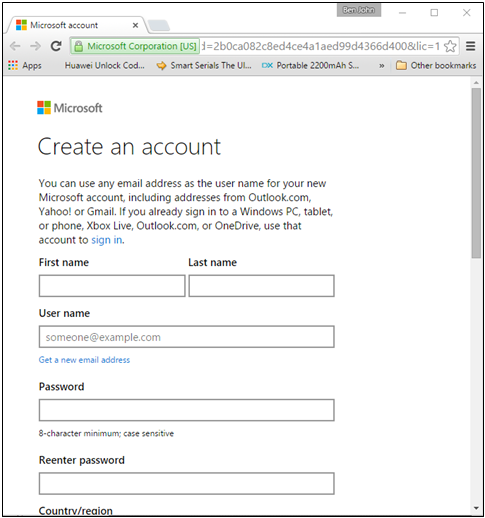Open Portable 2200mAh bookmark
Viewport: 485px width, 518px height.
(310, 65)
